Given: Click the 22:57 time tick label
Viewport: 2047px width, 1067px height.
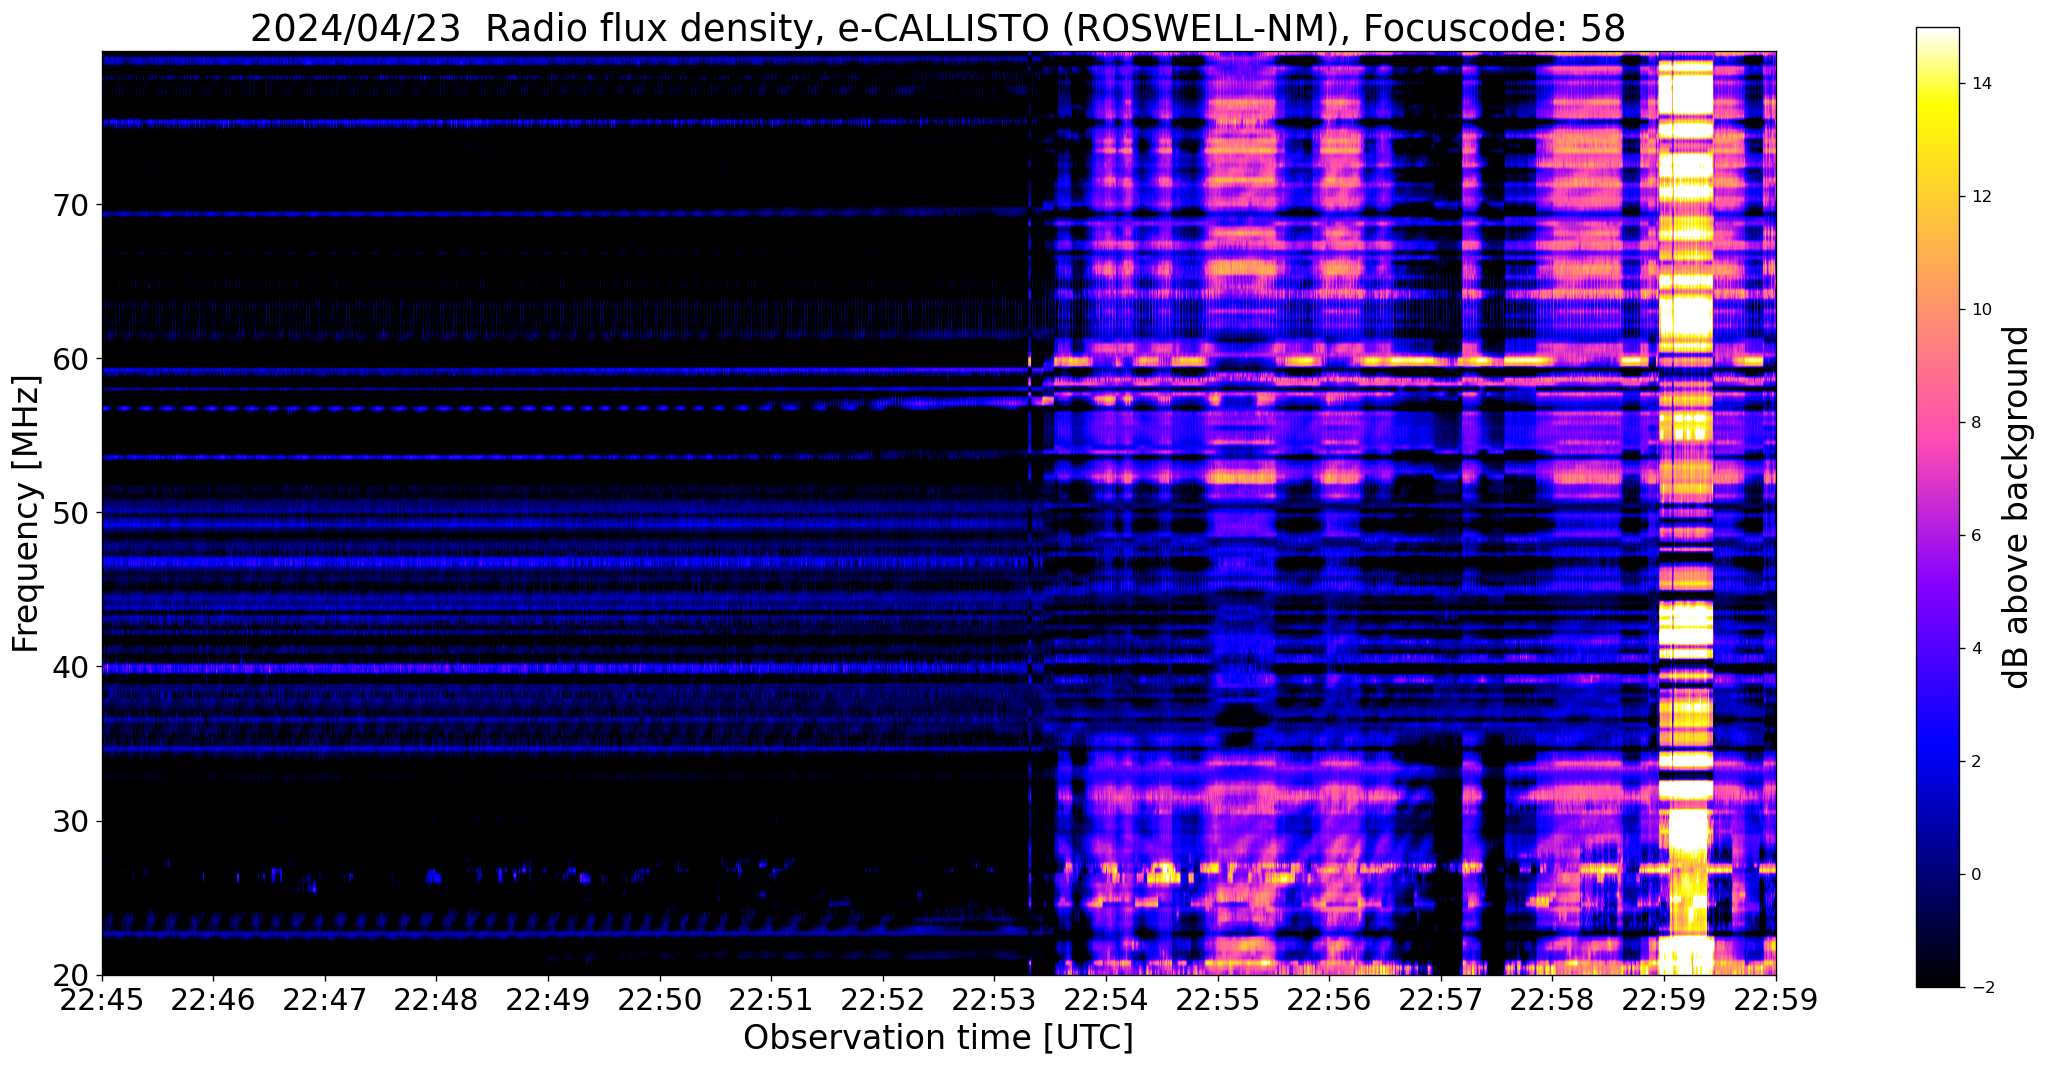Looking at the screenshot, I should pos(1441,1000).
